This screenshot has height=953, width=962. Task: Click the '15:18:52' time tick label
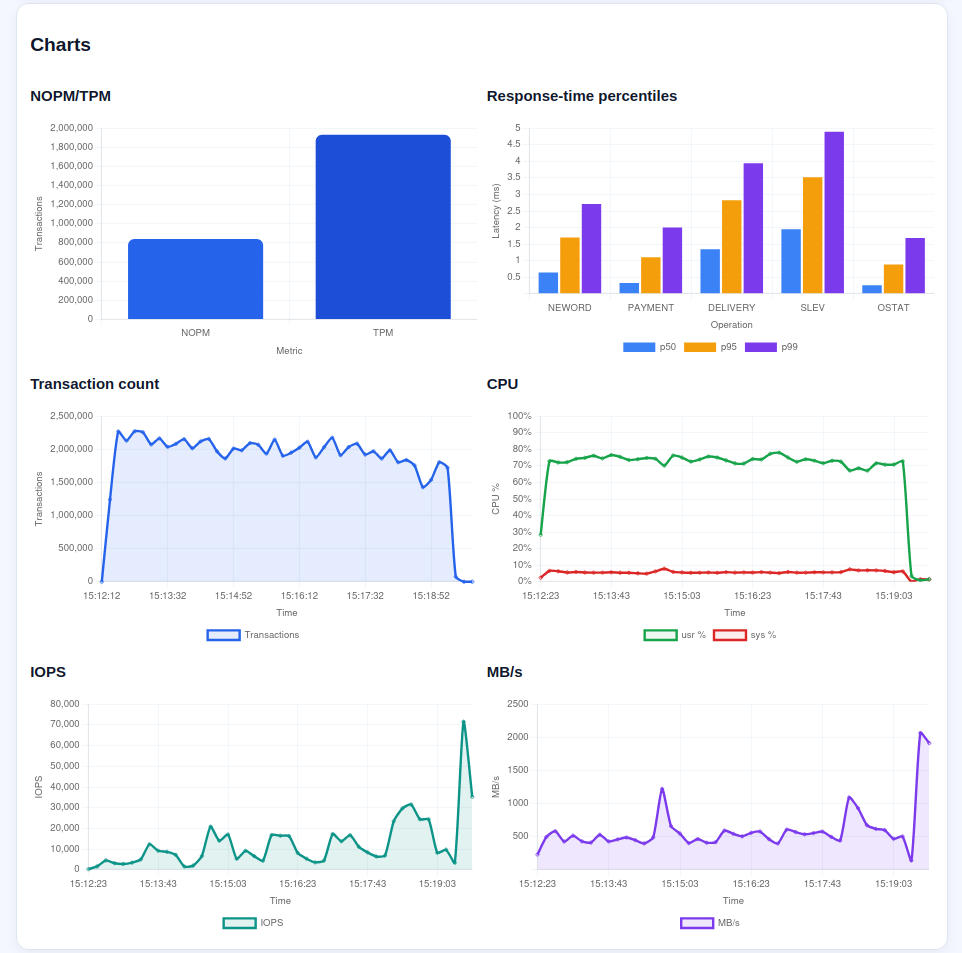(x=431, y=596)
